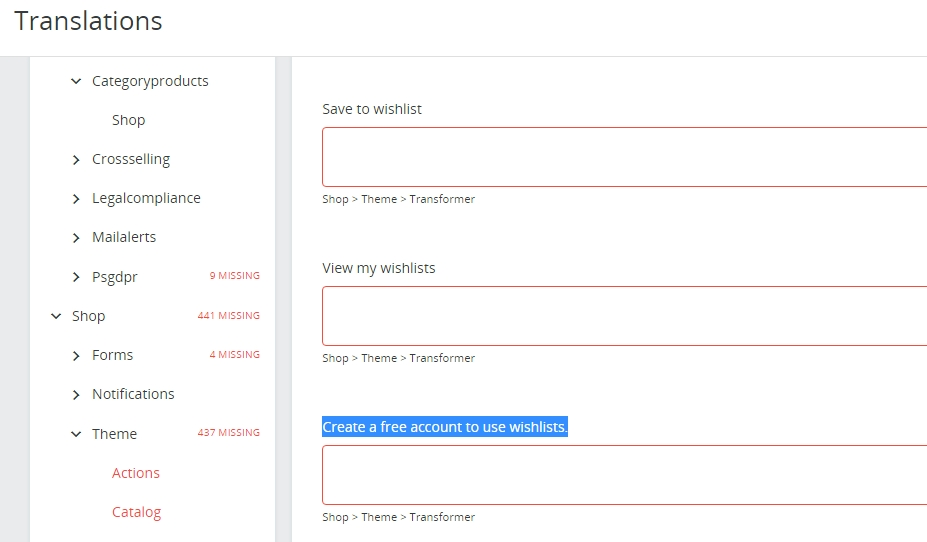Image resolution: width=927 pixels, height=542 pixels.
Task: Click the Create a free account translation field
Action: coord(624,475)
